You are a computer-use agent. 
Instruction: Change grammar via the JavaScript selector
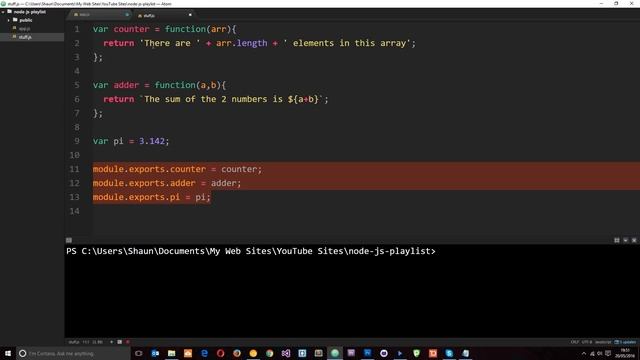[603, 342]
